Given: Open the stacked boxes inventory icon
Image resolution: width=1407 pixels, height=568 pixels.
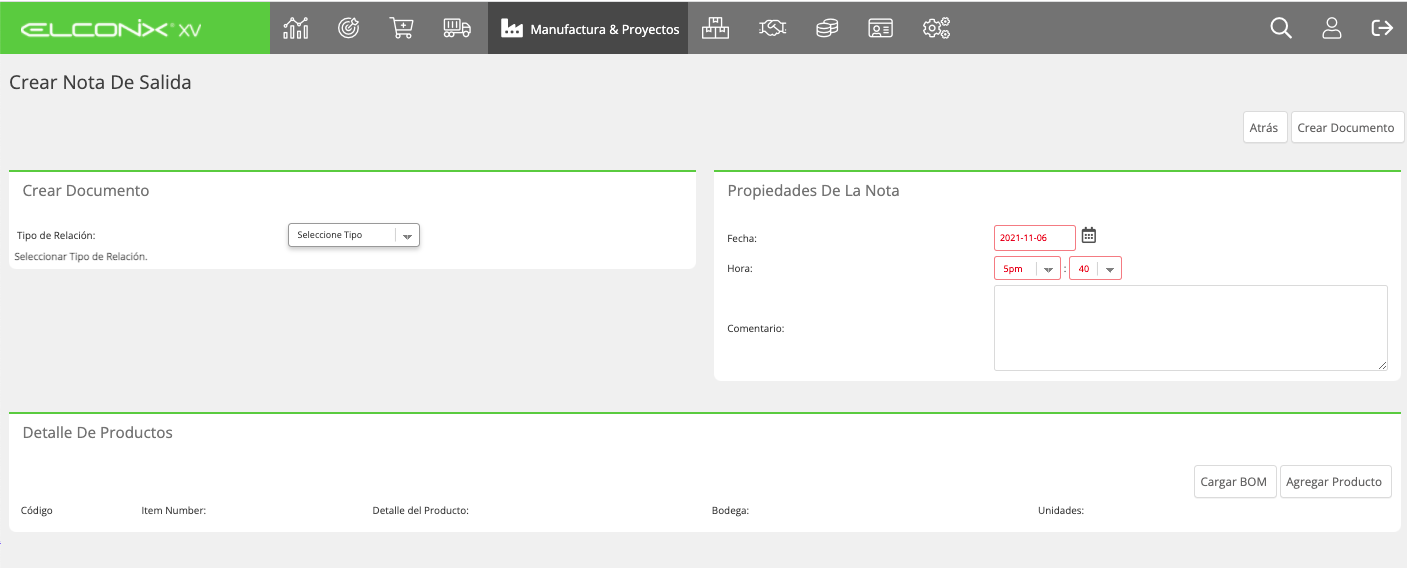Looking at the screenshot, I should 715,28.
